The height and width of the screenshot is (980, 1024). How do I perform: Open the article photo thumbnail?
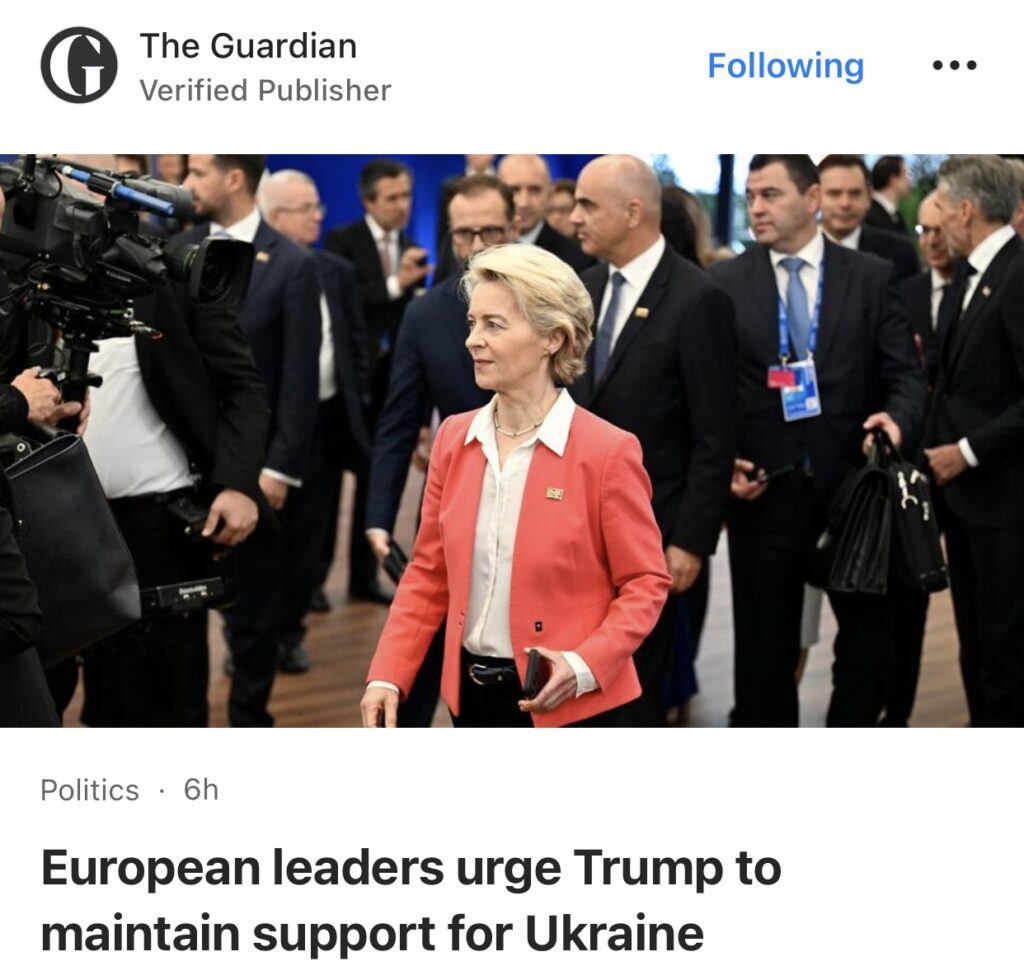pyautogui.click(x=512, y=441)
